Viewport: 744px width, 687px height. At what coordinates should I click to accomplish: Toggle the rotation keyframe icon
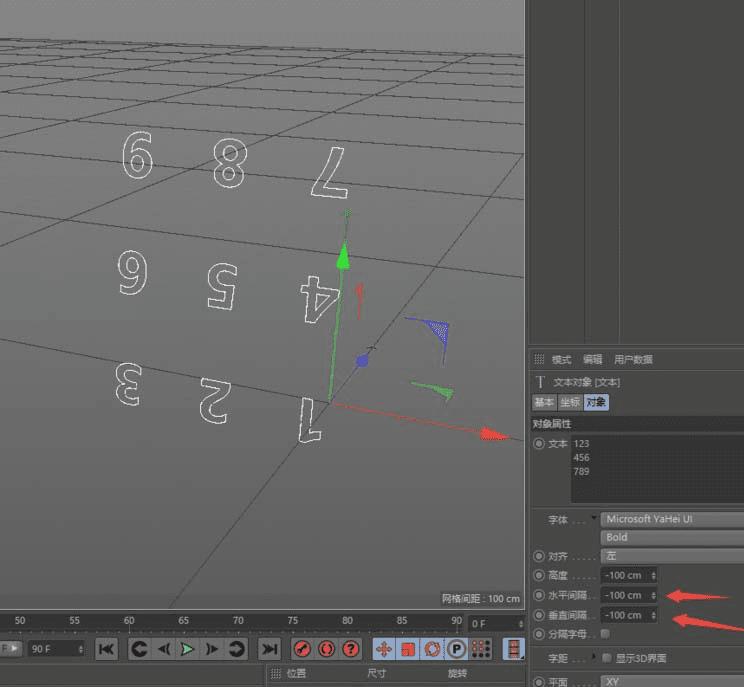pos(432,649)
